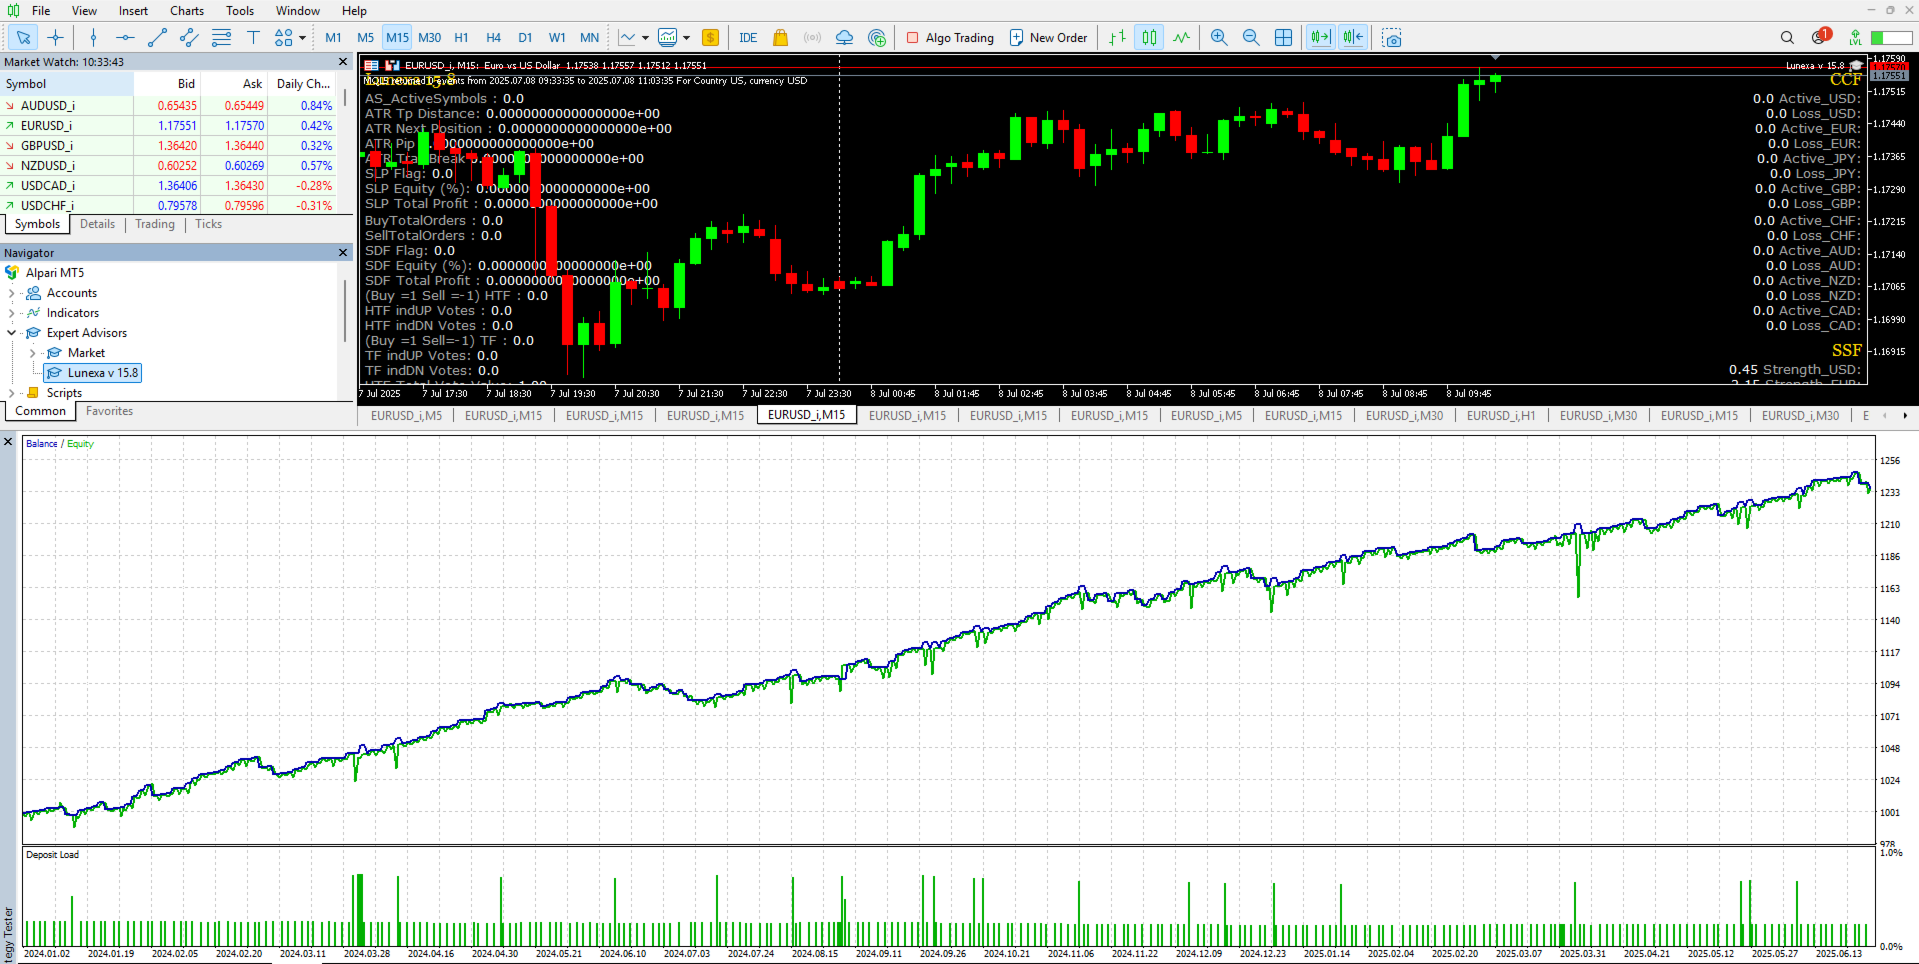Click the New Order button
Viewport: 1919px width, 964px height.
click(x=1048, y=38)
